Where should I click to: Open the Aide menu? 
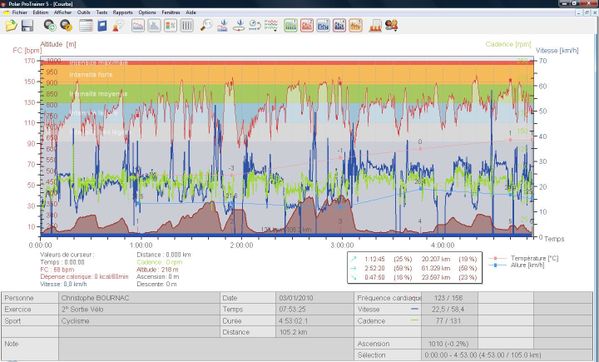coord(191,13)
